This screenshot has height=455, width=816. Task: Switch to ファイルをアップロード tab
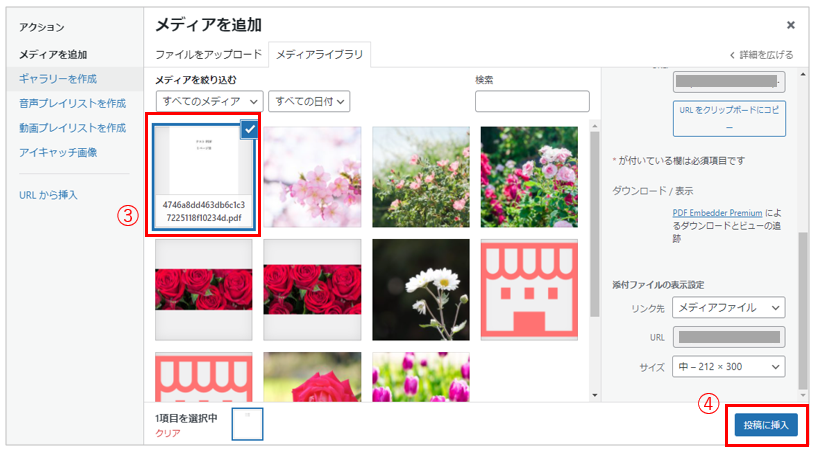click(x=208, y=54)
